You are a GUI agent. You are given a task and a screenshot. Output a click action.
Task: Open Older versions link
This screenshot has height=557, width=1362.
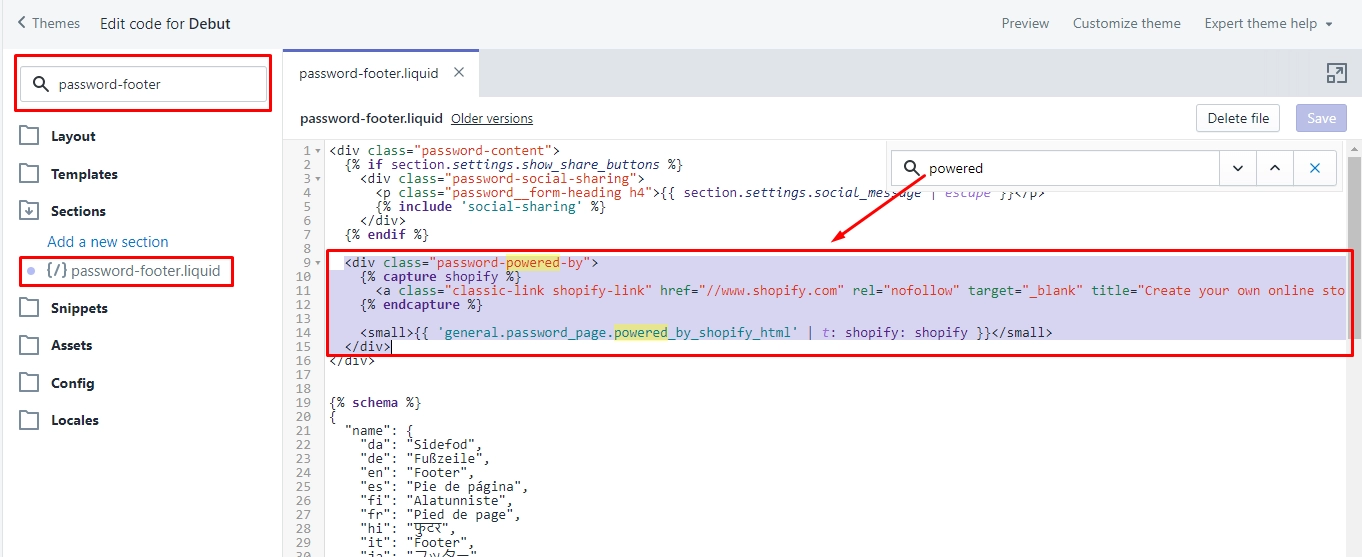tap(492, 118)
